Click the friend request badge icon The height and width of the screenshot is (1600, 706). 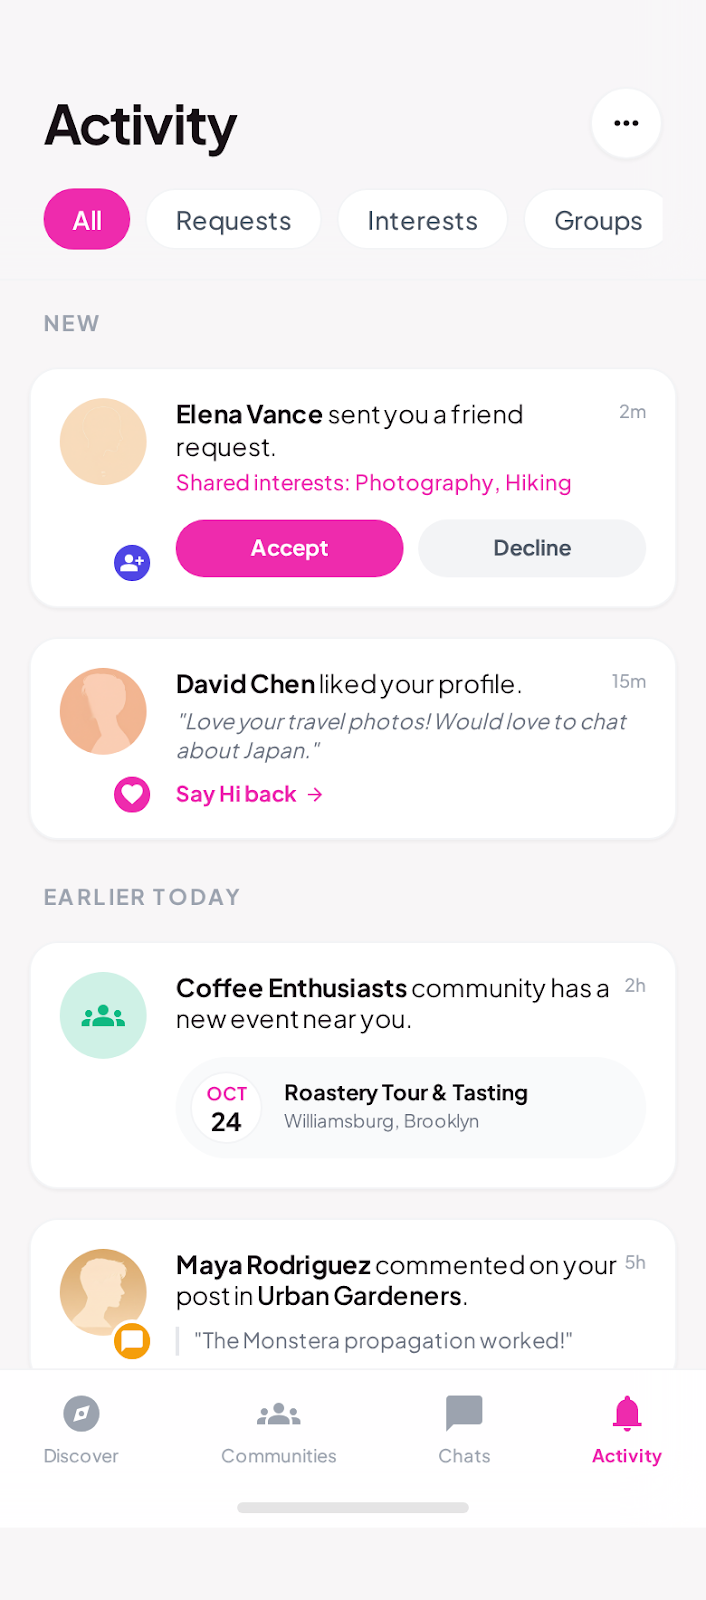pyautogui.click(x=132, y=563)
